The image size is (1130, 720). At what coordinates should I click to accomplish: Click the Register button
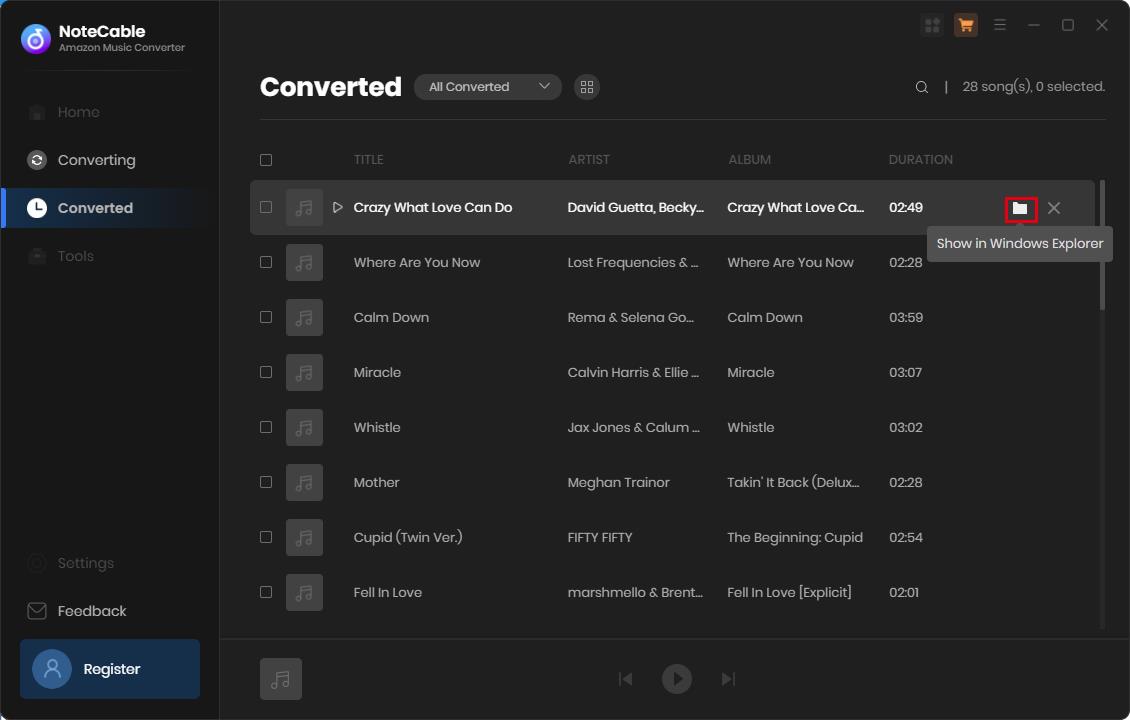[110, 669]
